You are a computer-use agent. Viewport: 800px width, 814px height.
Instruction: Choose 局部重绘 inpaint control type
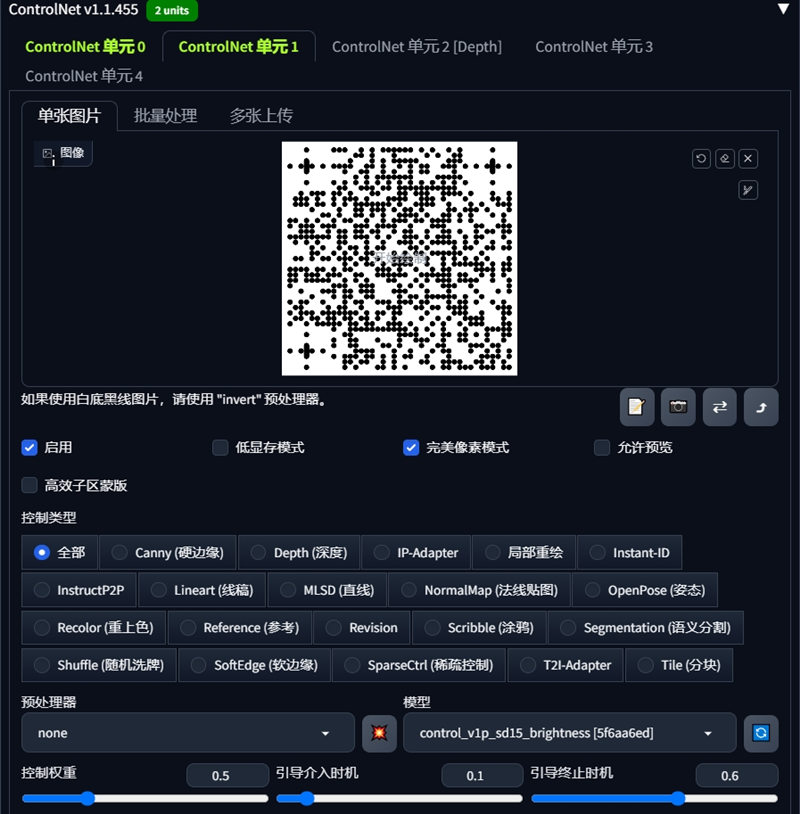[524, 552]
